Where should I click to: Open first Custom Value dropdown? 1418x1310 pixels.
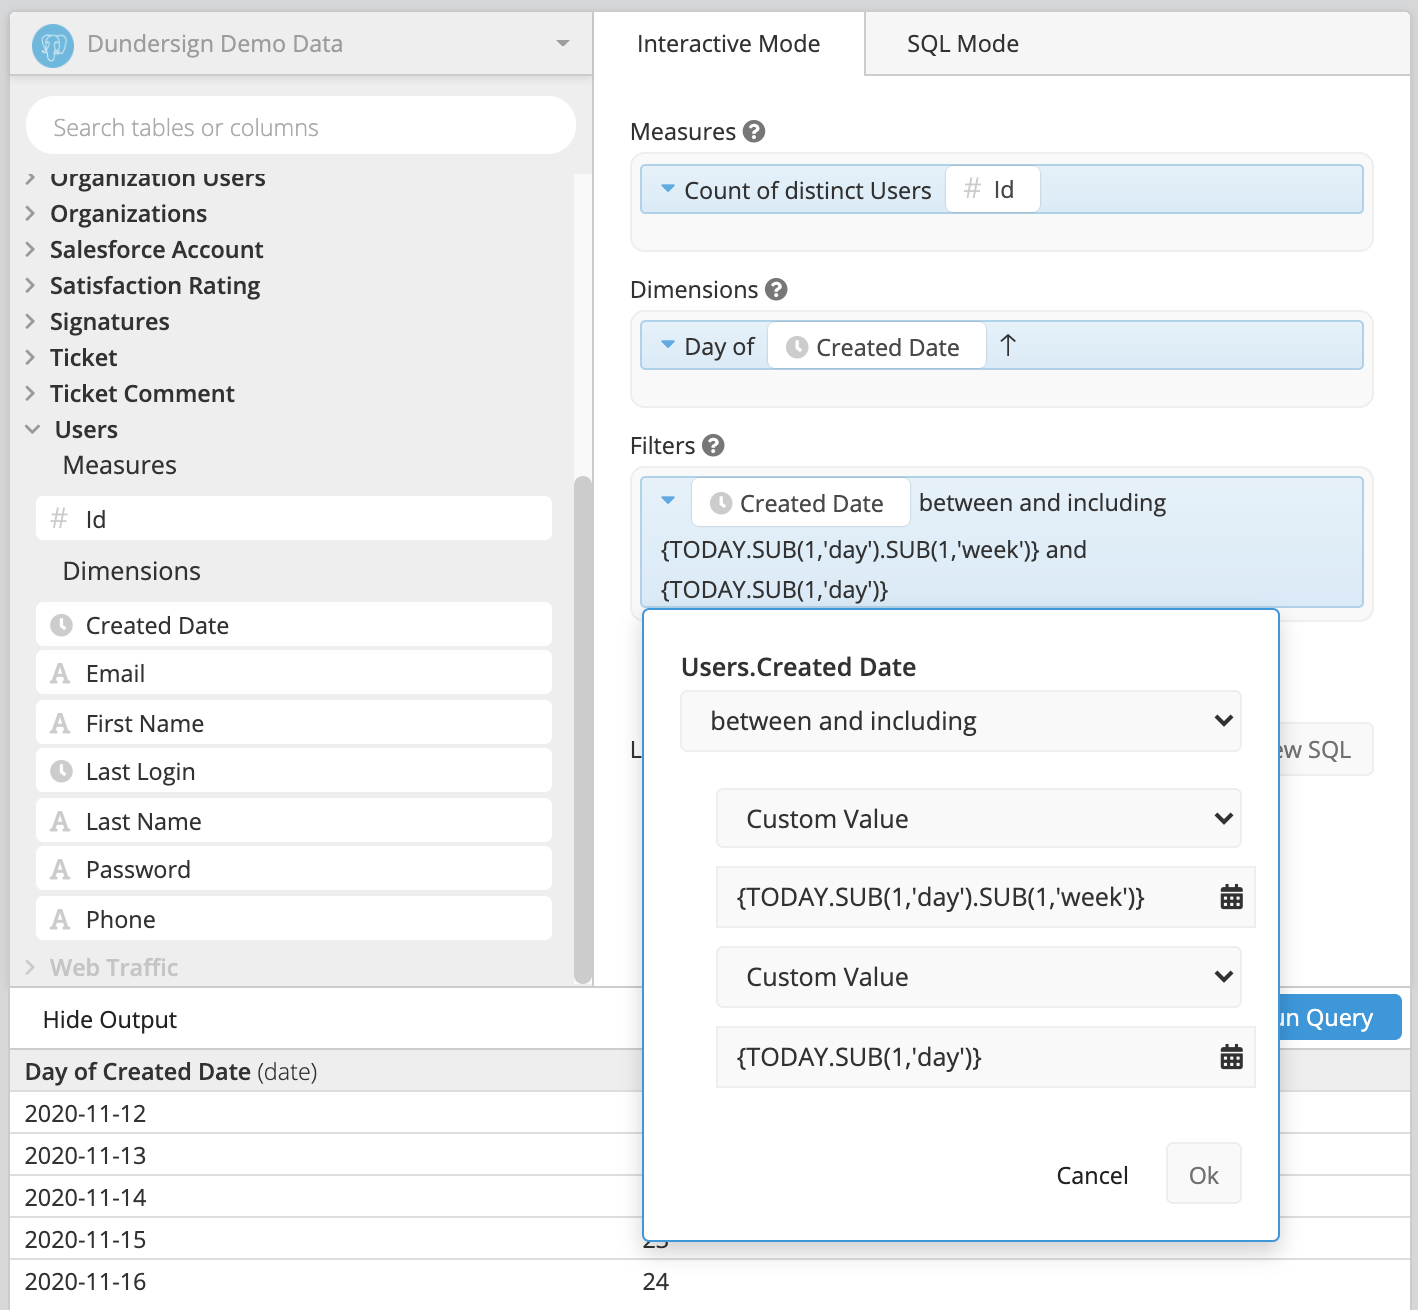979,819
